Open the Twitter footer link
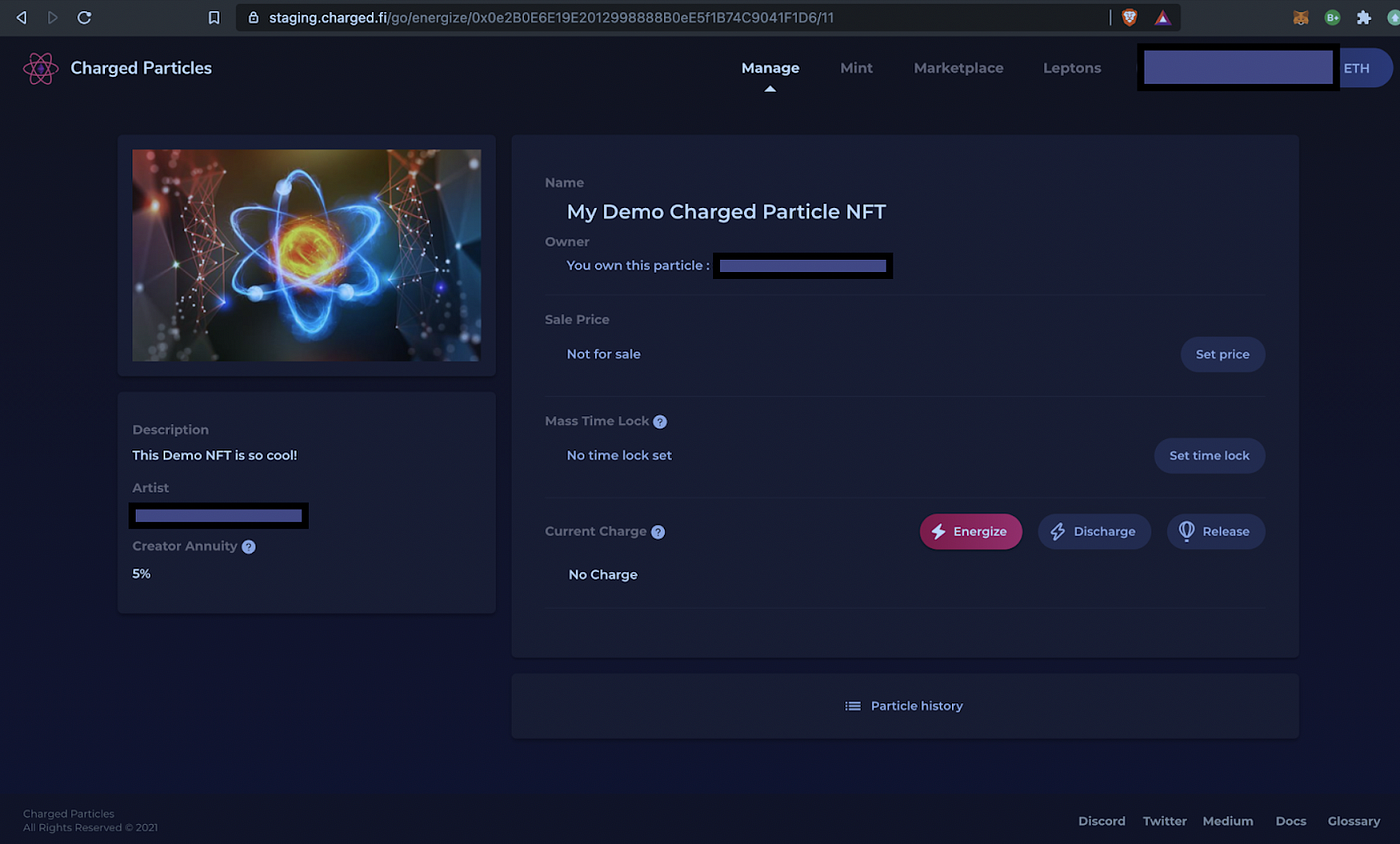The height and width of the screenshot is (844, 1400). 1165,821
